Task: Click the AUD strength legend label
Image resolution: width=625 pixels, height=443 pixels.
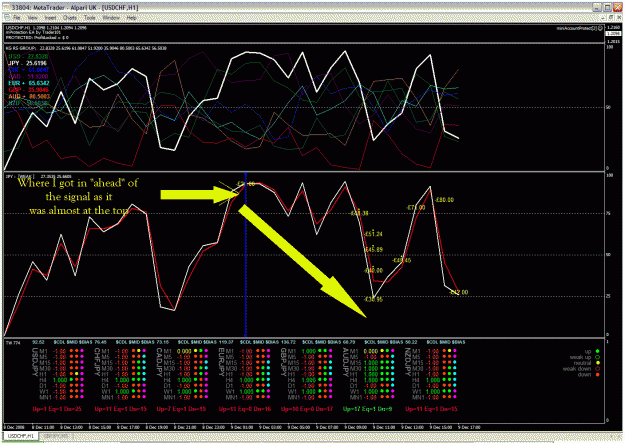Action: pos(29,96)
